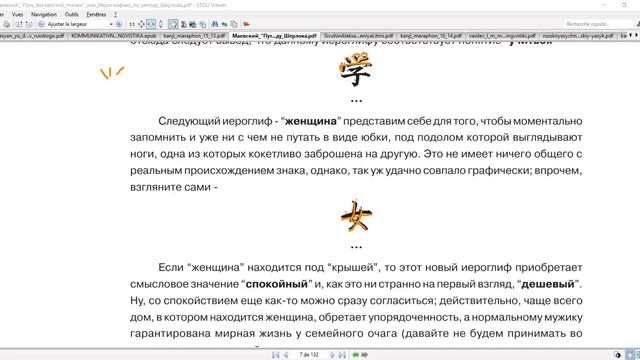Click the kanji 学 image
The height and width of the screenshot is (360, 640).
point(356,69)
